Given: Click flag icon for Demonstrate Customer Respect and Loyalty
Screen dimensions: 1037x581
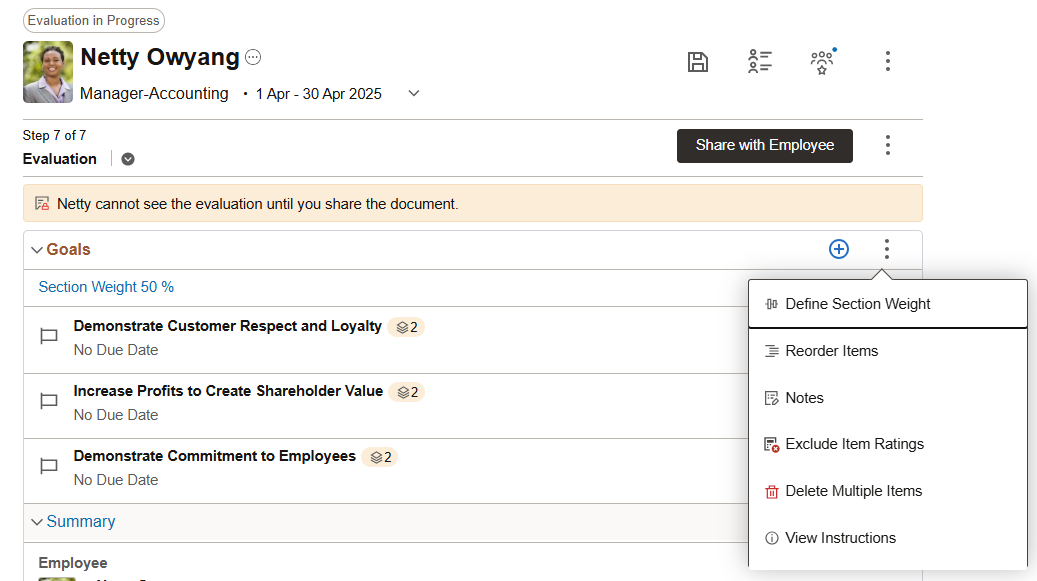Looking at the screenshot, I should point(49,336).
